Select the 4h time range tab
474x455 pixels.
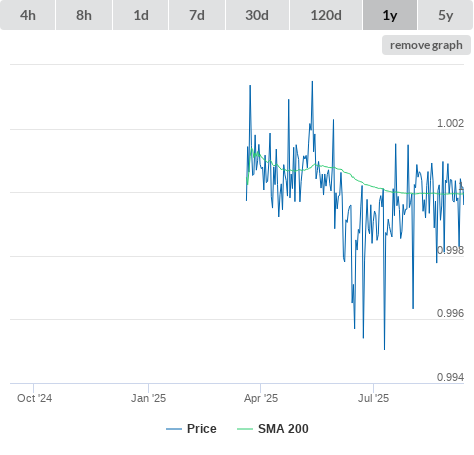[27, 15]
